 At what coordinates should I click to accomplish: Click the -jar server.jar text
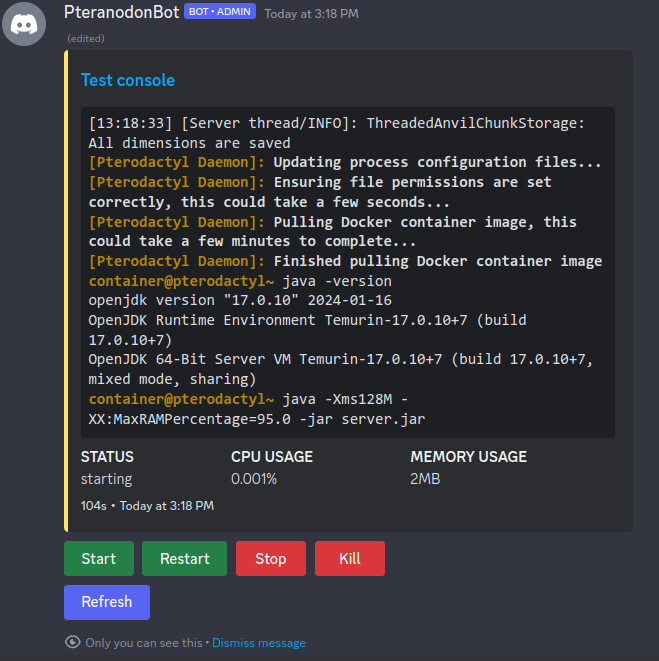[x=362, y=419]
